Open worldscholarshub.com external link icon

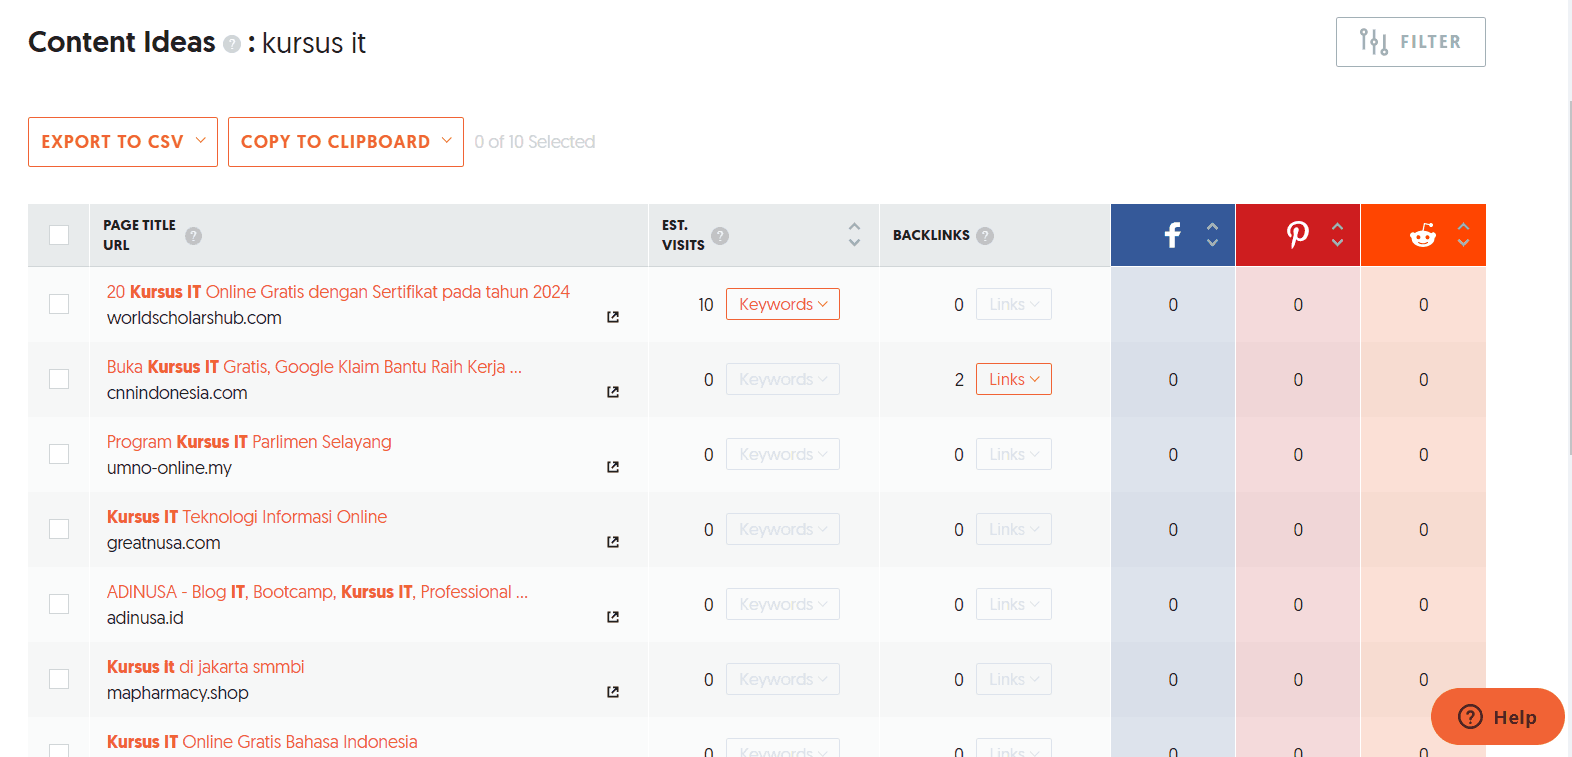click(613, 317)
